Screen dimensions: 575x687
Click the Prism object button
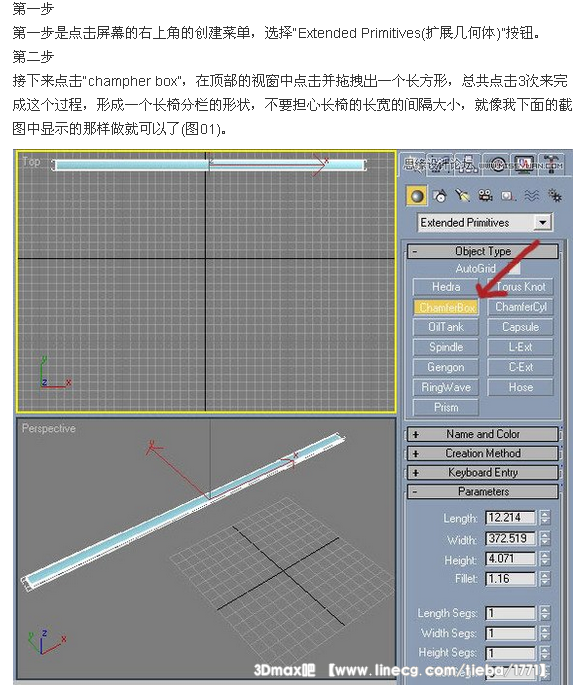[446, 408]
